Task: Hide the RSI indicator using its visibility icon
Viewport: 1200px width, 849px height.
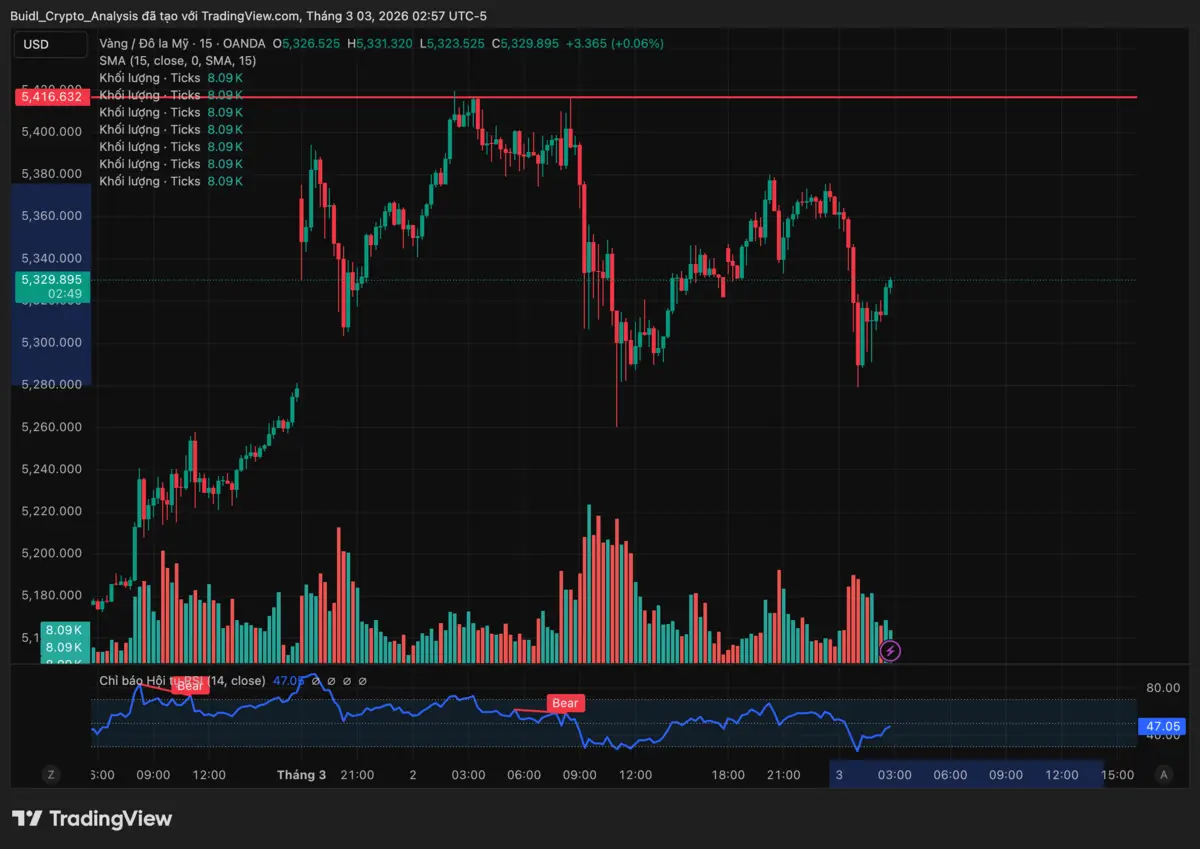Action: click(x=315, y=680)
